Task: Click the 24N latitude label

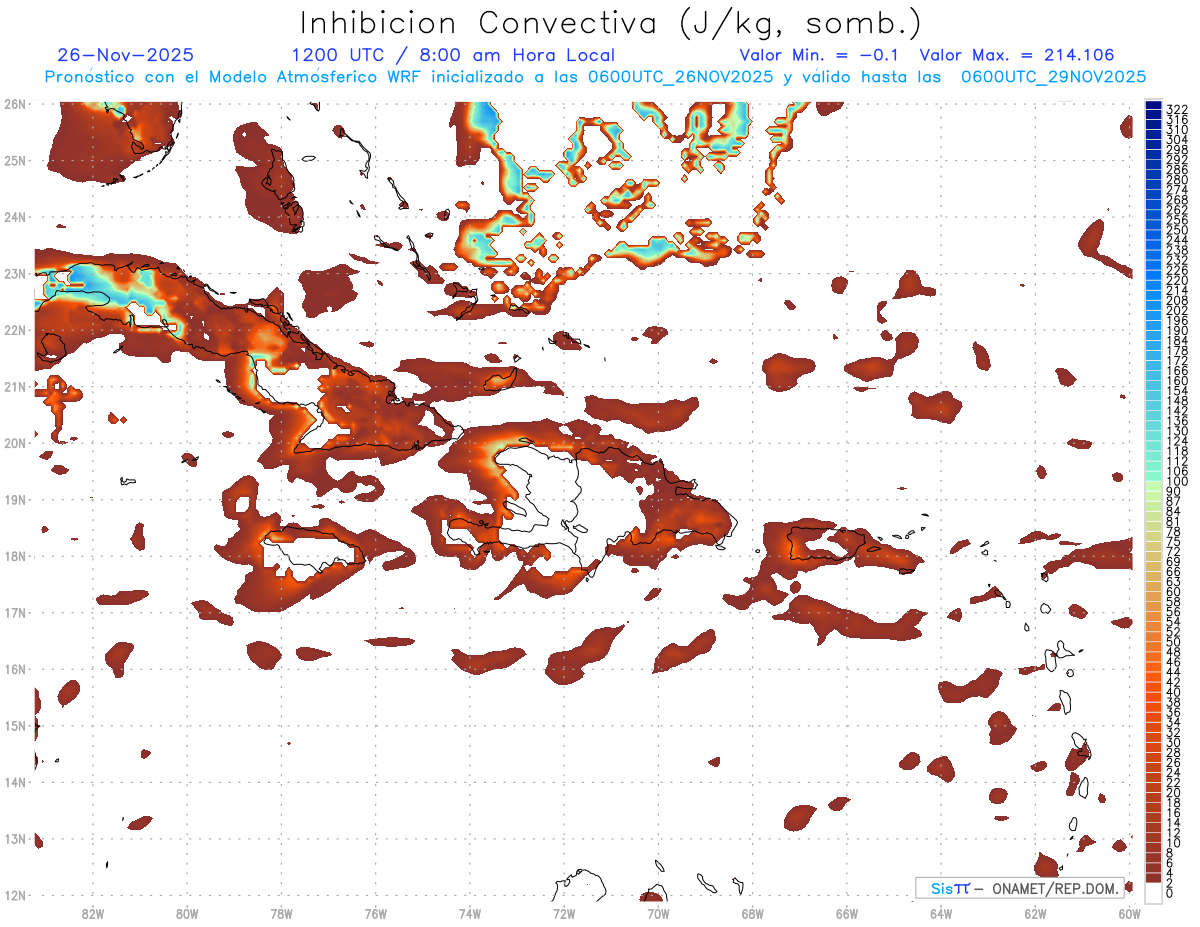Action: tap(15, 217)
